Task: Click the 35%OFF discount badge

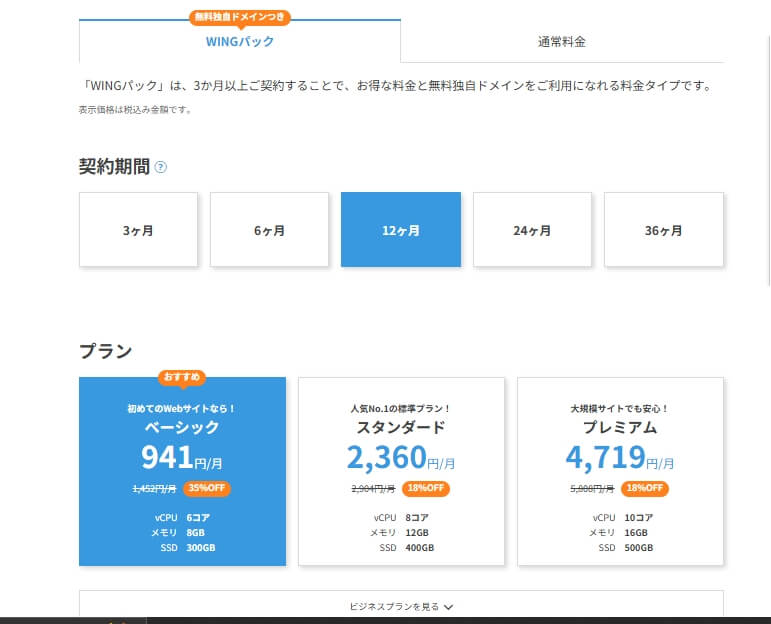Action: (x=208, y=489)
